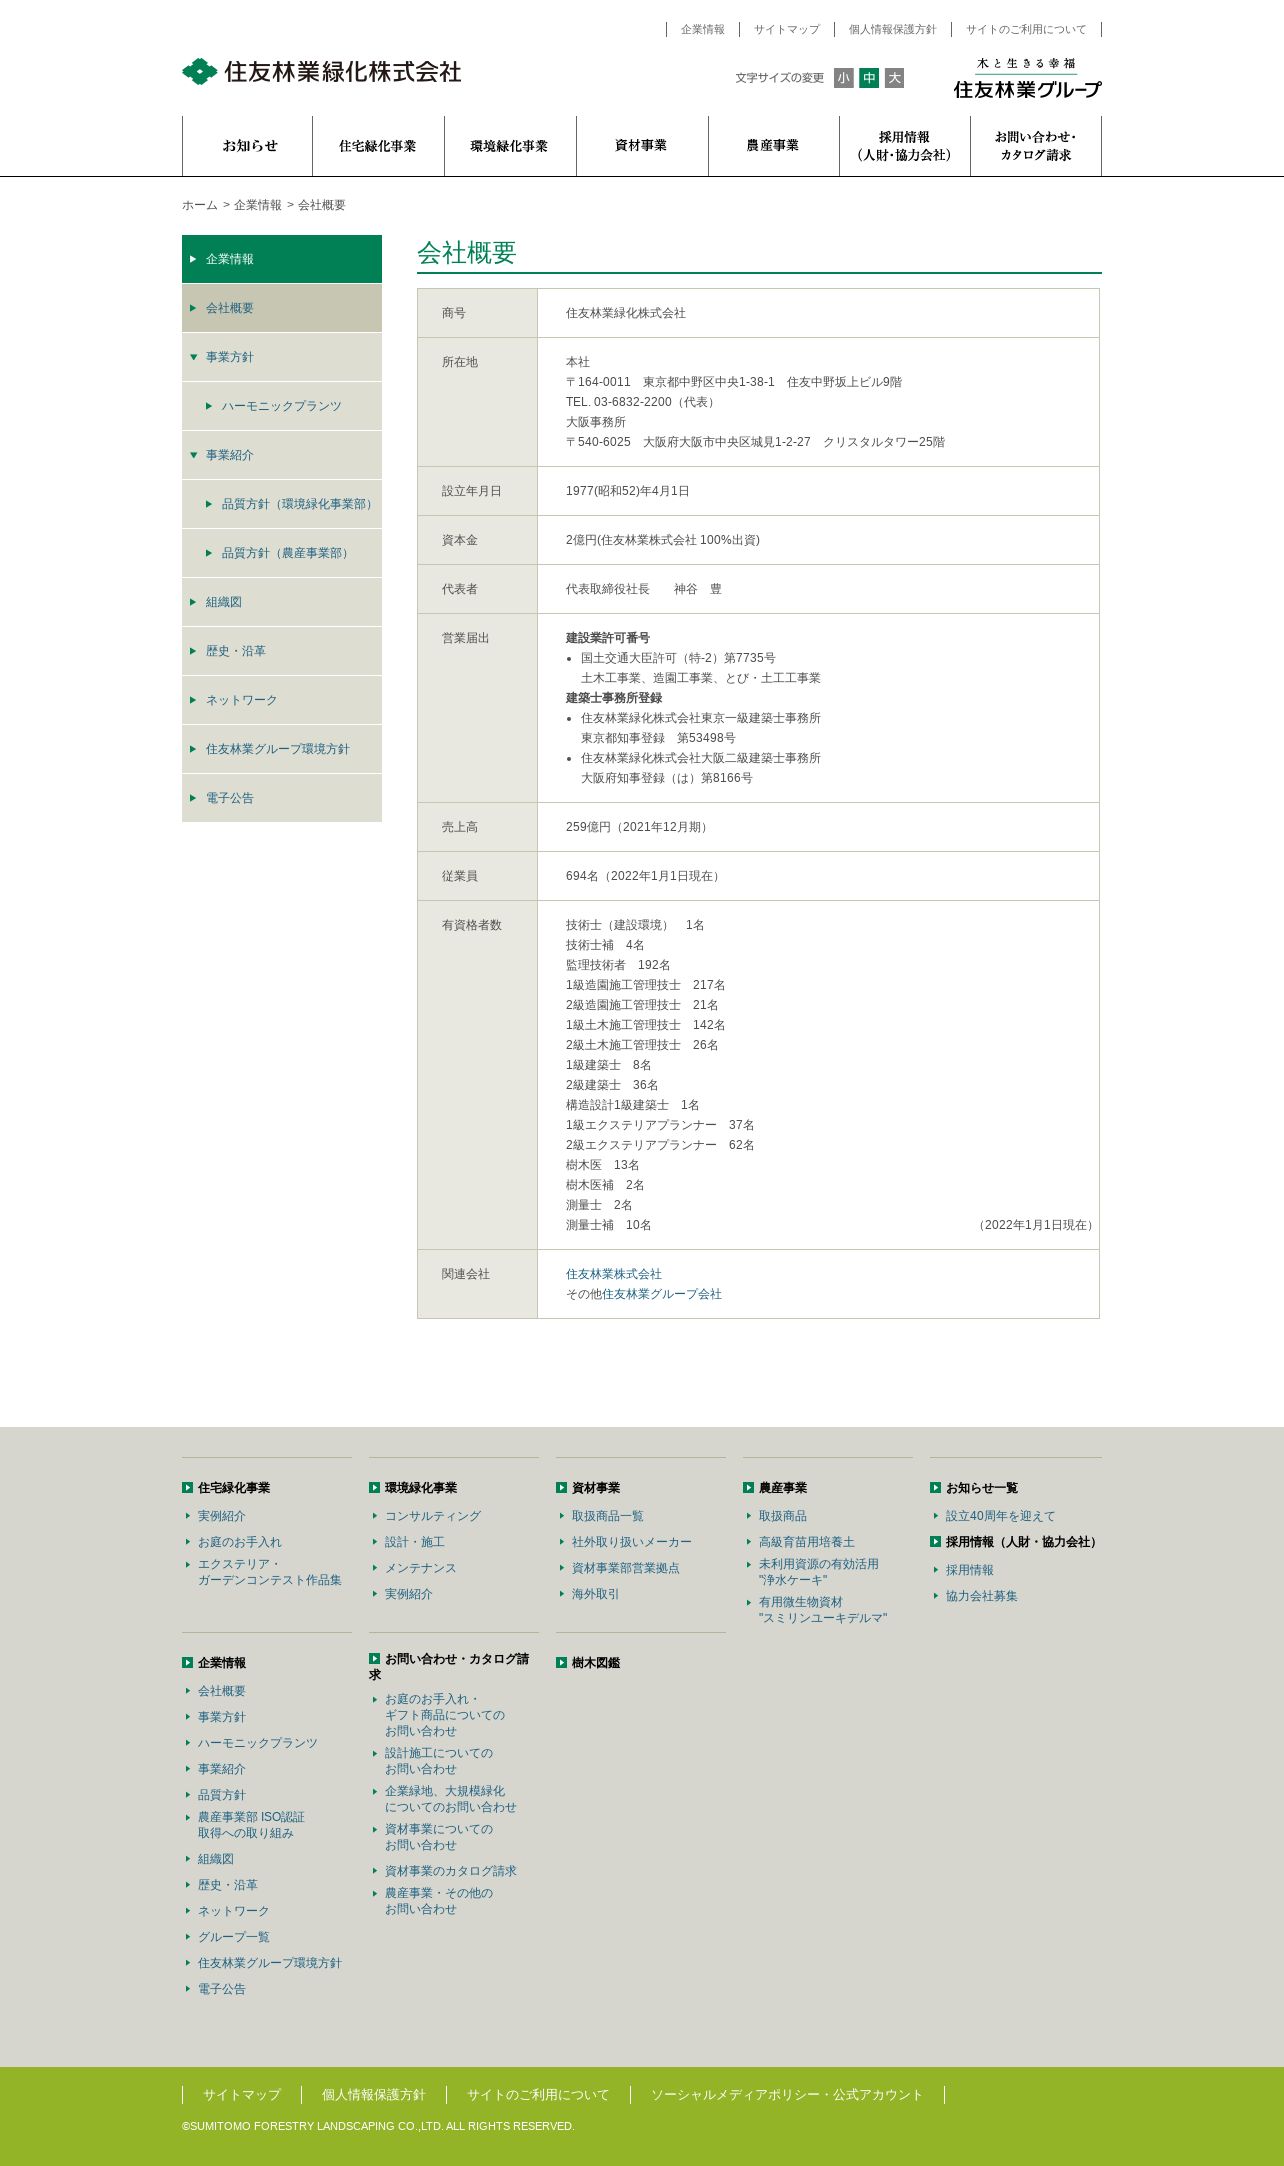Open footer 協力会社募集 link
The image size is (1284, 2166).
point(982,1596)
